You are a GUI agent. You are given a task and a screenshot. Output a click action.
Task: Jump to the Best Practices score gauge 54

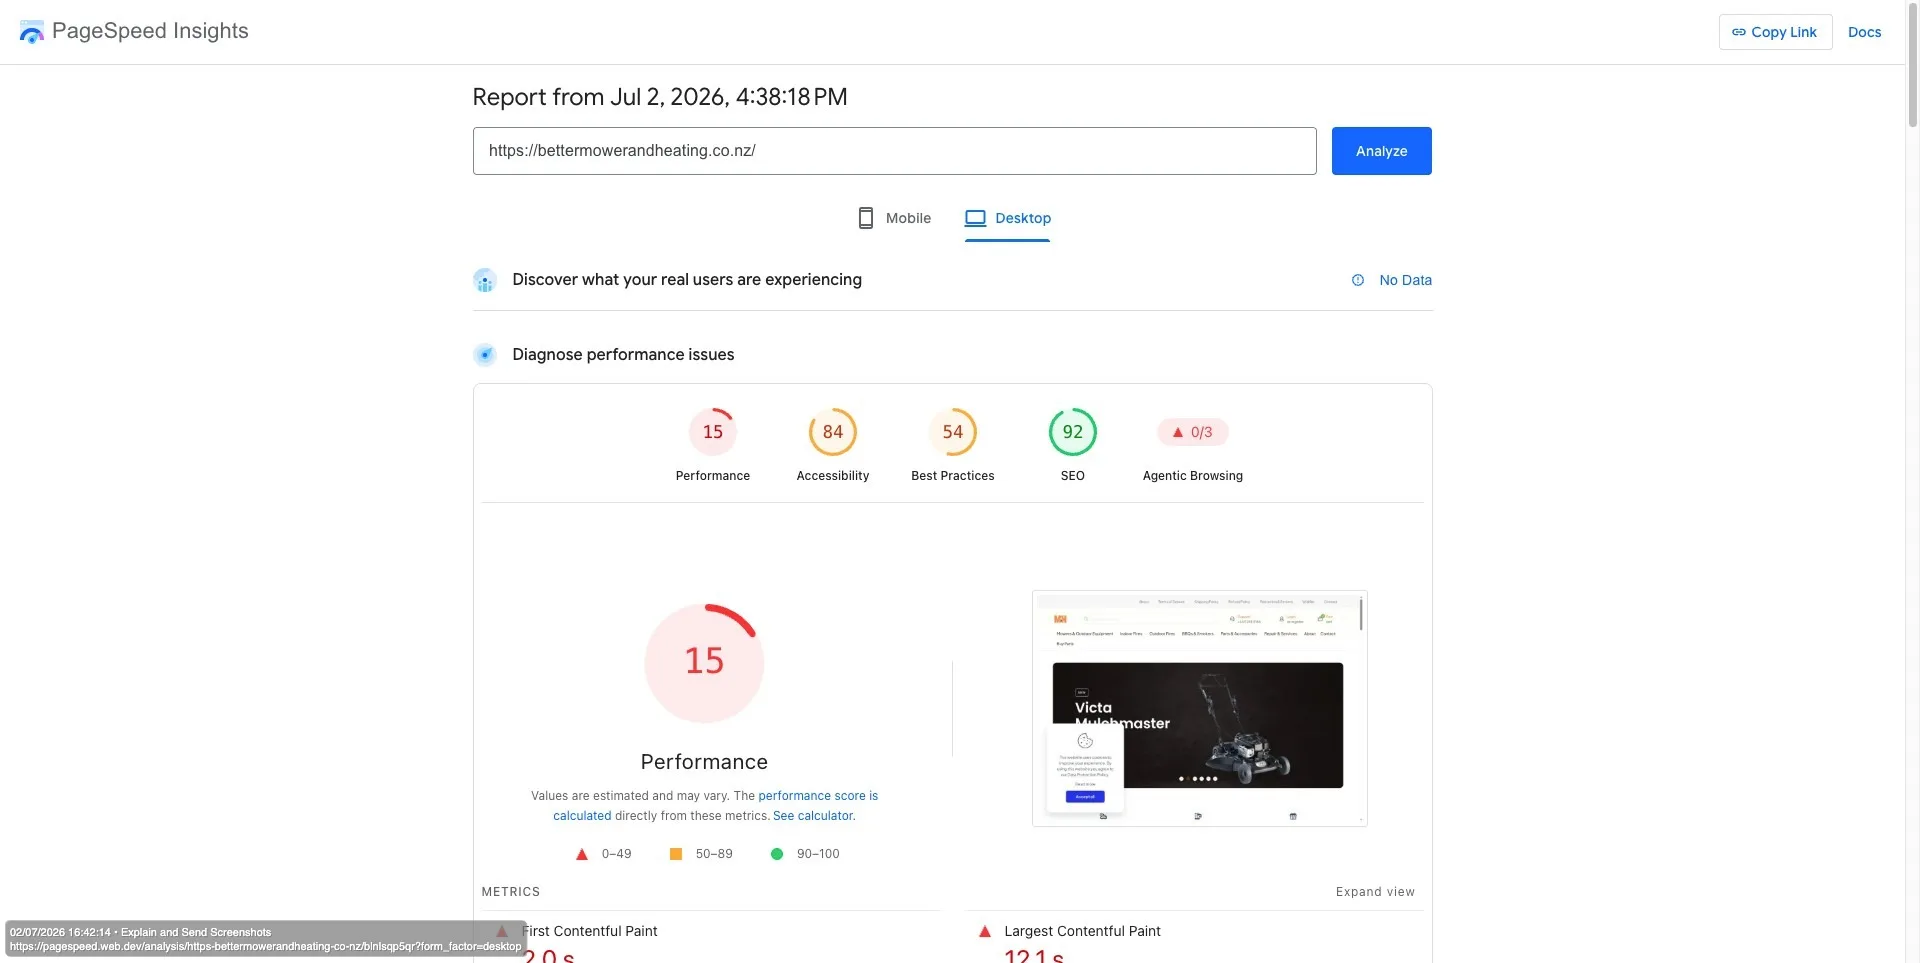tap(953, 432)
